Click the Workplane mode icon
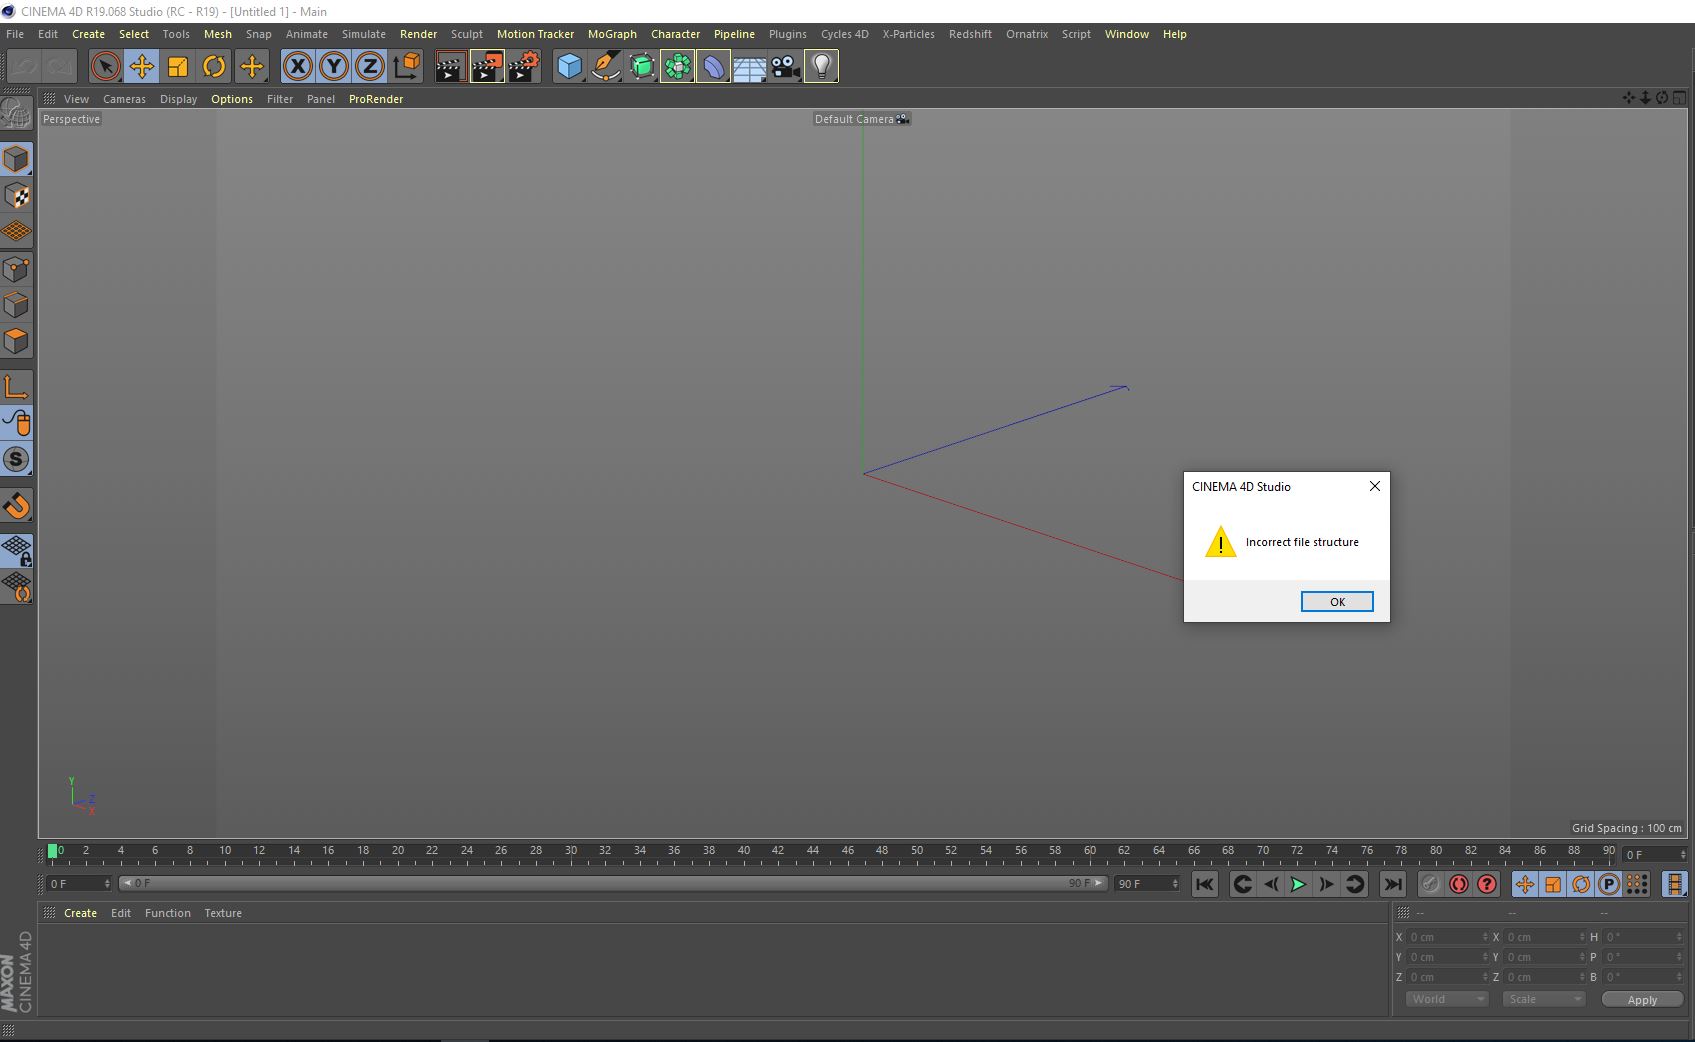This screenshot has width=1695, height=1042. point(17,232)
